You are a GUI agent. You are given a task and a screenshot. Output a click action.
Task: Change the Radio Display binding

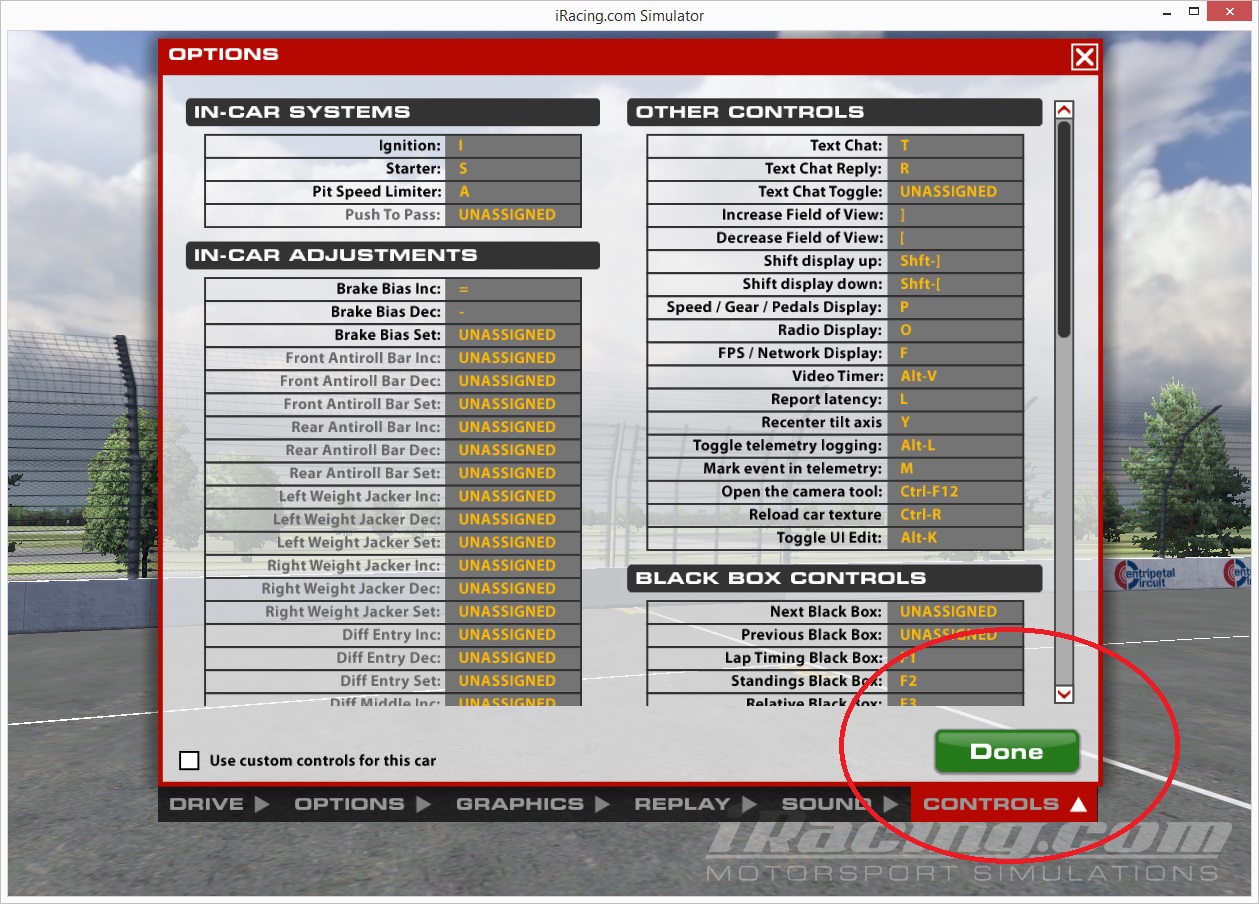[x=955, y=330]
